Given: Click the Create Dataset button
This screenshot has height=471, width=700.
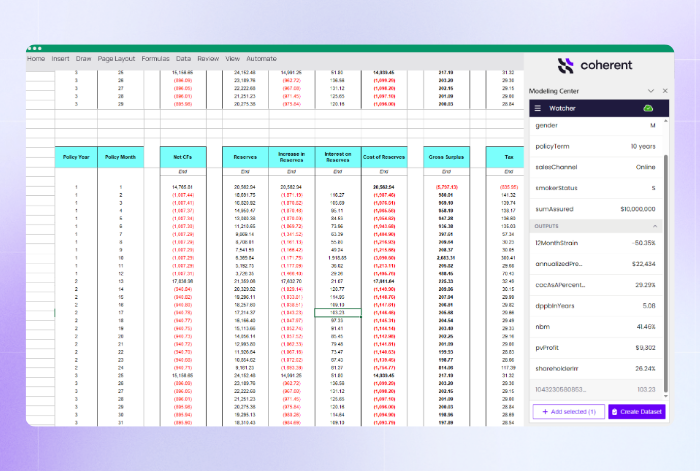Looking at the screenshot, I should click(635, 411).
